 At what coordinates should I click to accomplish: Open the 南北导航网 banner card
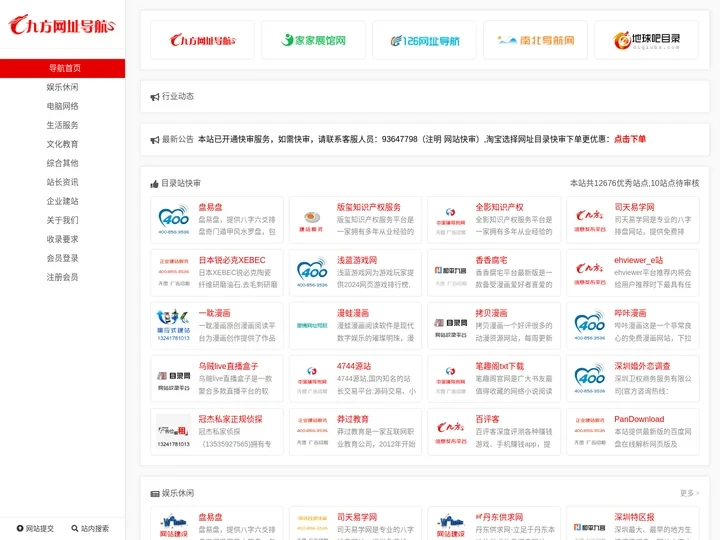pos(535,40)
